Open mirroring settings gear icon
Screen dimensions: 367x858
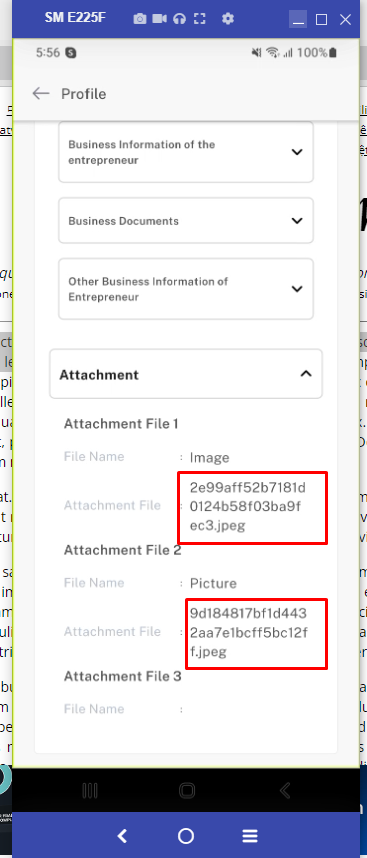coord(228,19)
